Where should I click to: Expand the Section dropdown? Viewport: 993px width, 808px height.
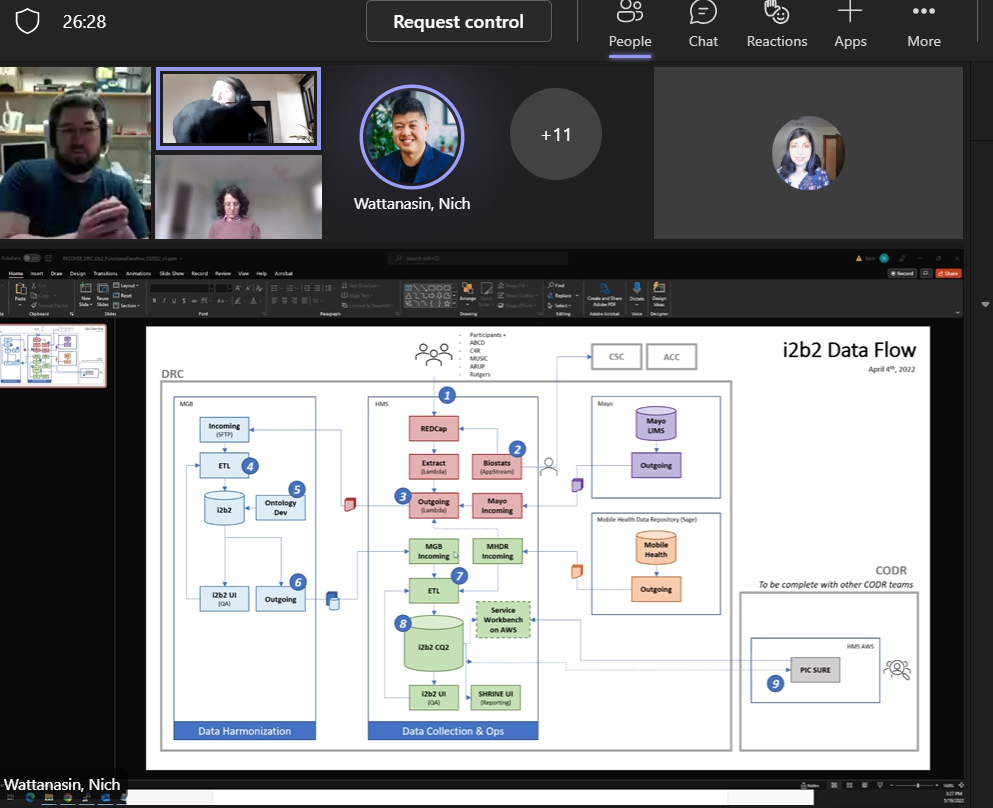pos(126,306)
